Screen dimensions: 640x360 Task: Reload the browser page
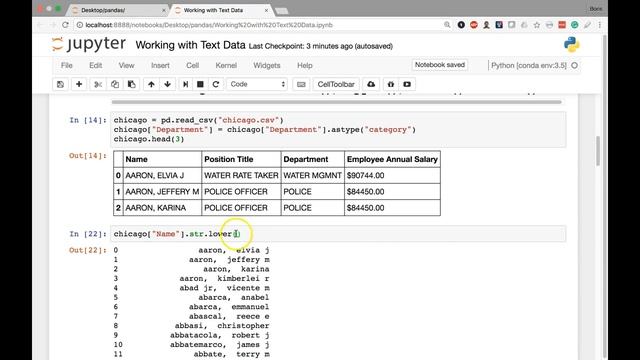click(x=65, y=25)
